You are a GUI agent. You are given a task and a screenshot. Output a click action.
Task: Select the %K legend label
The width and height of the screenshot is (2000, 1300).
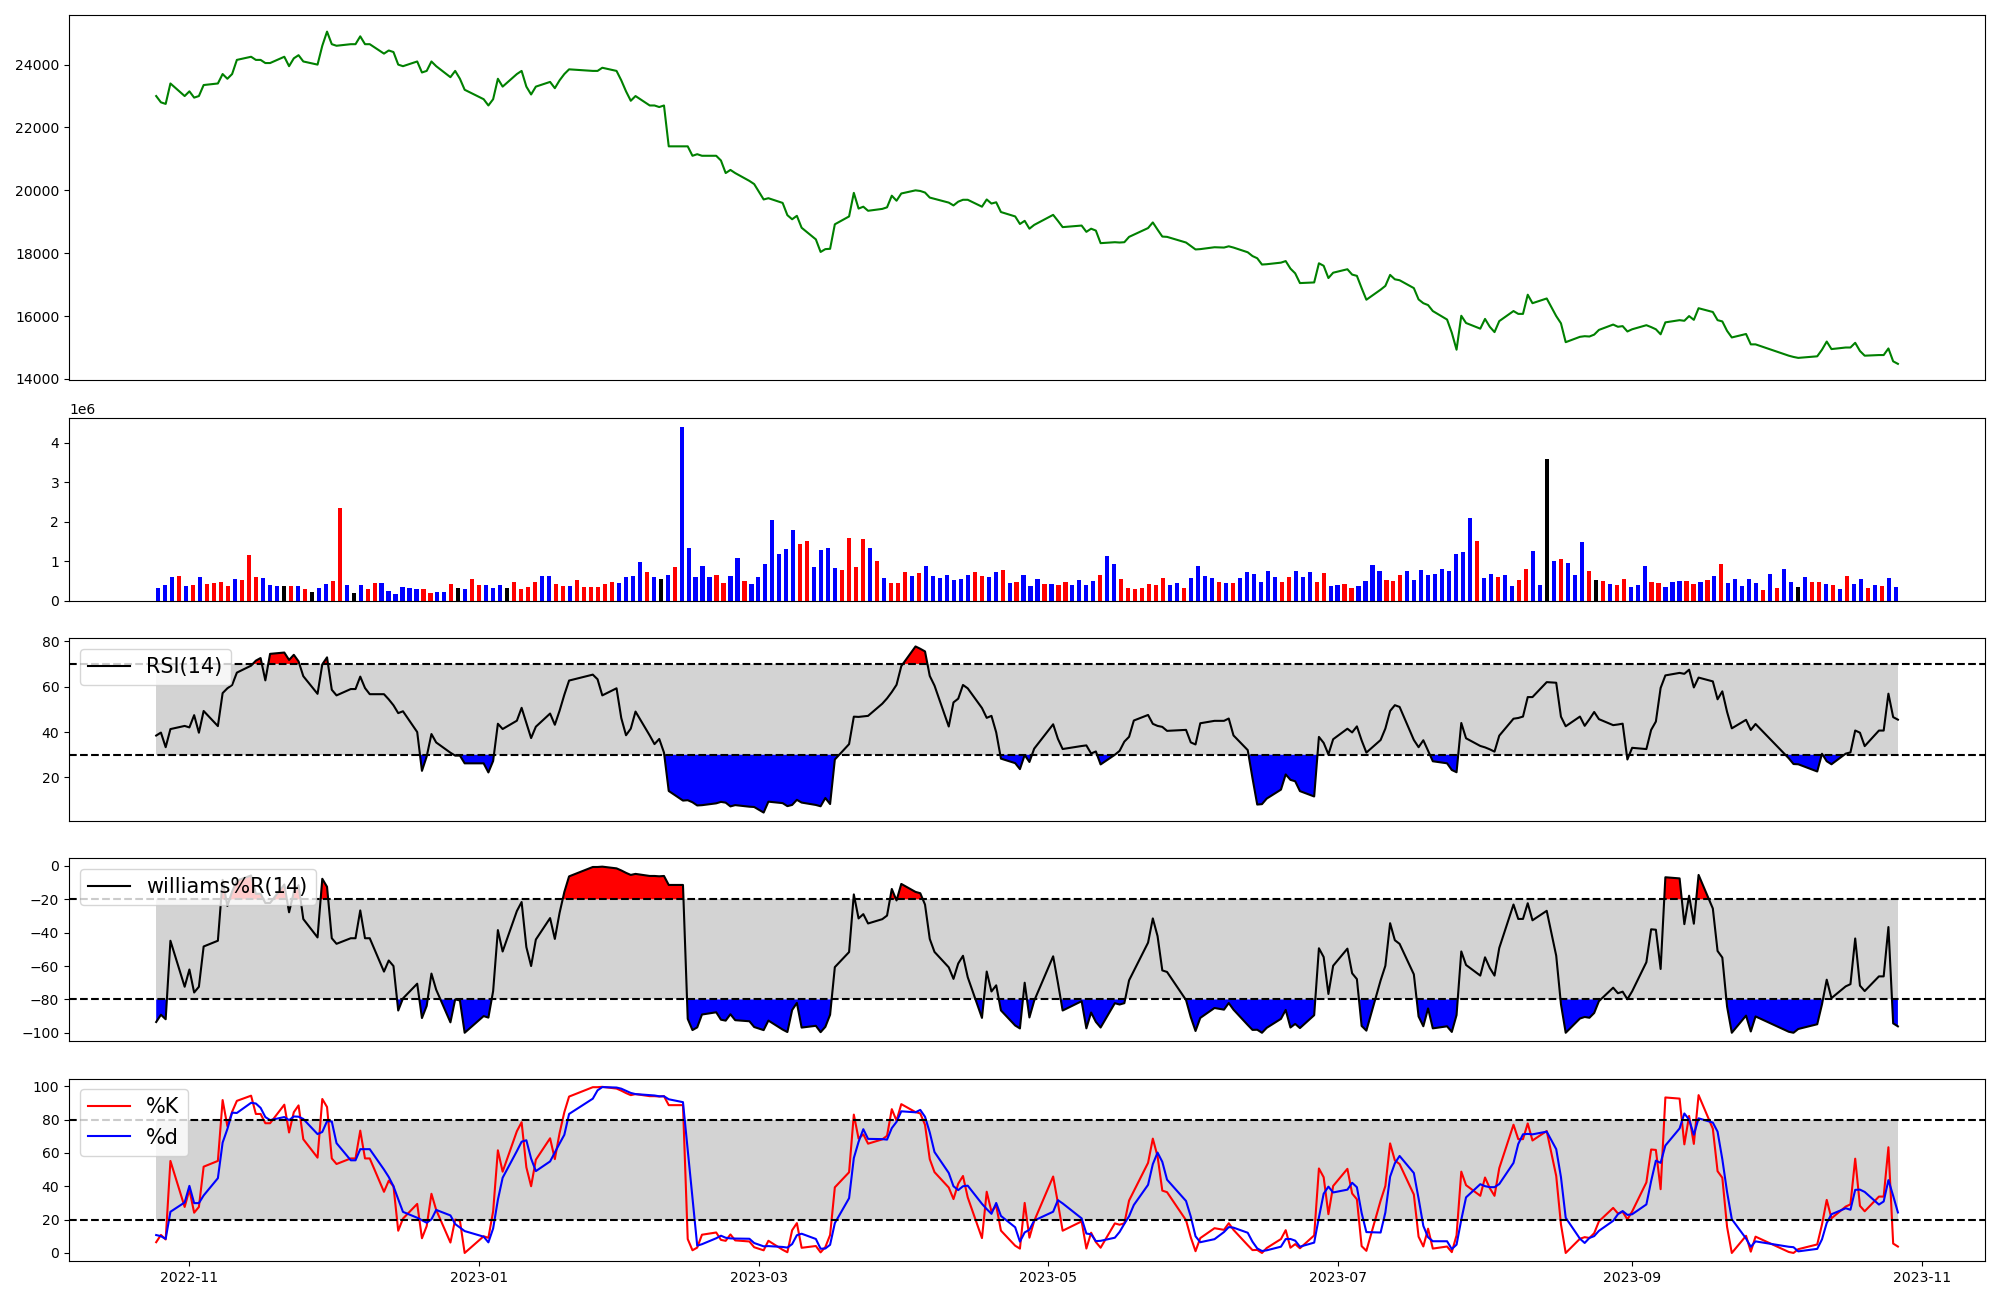pos(162,1105)
